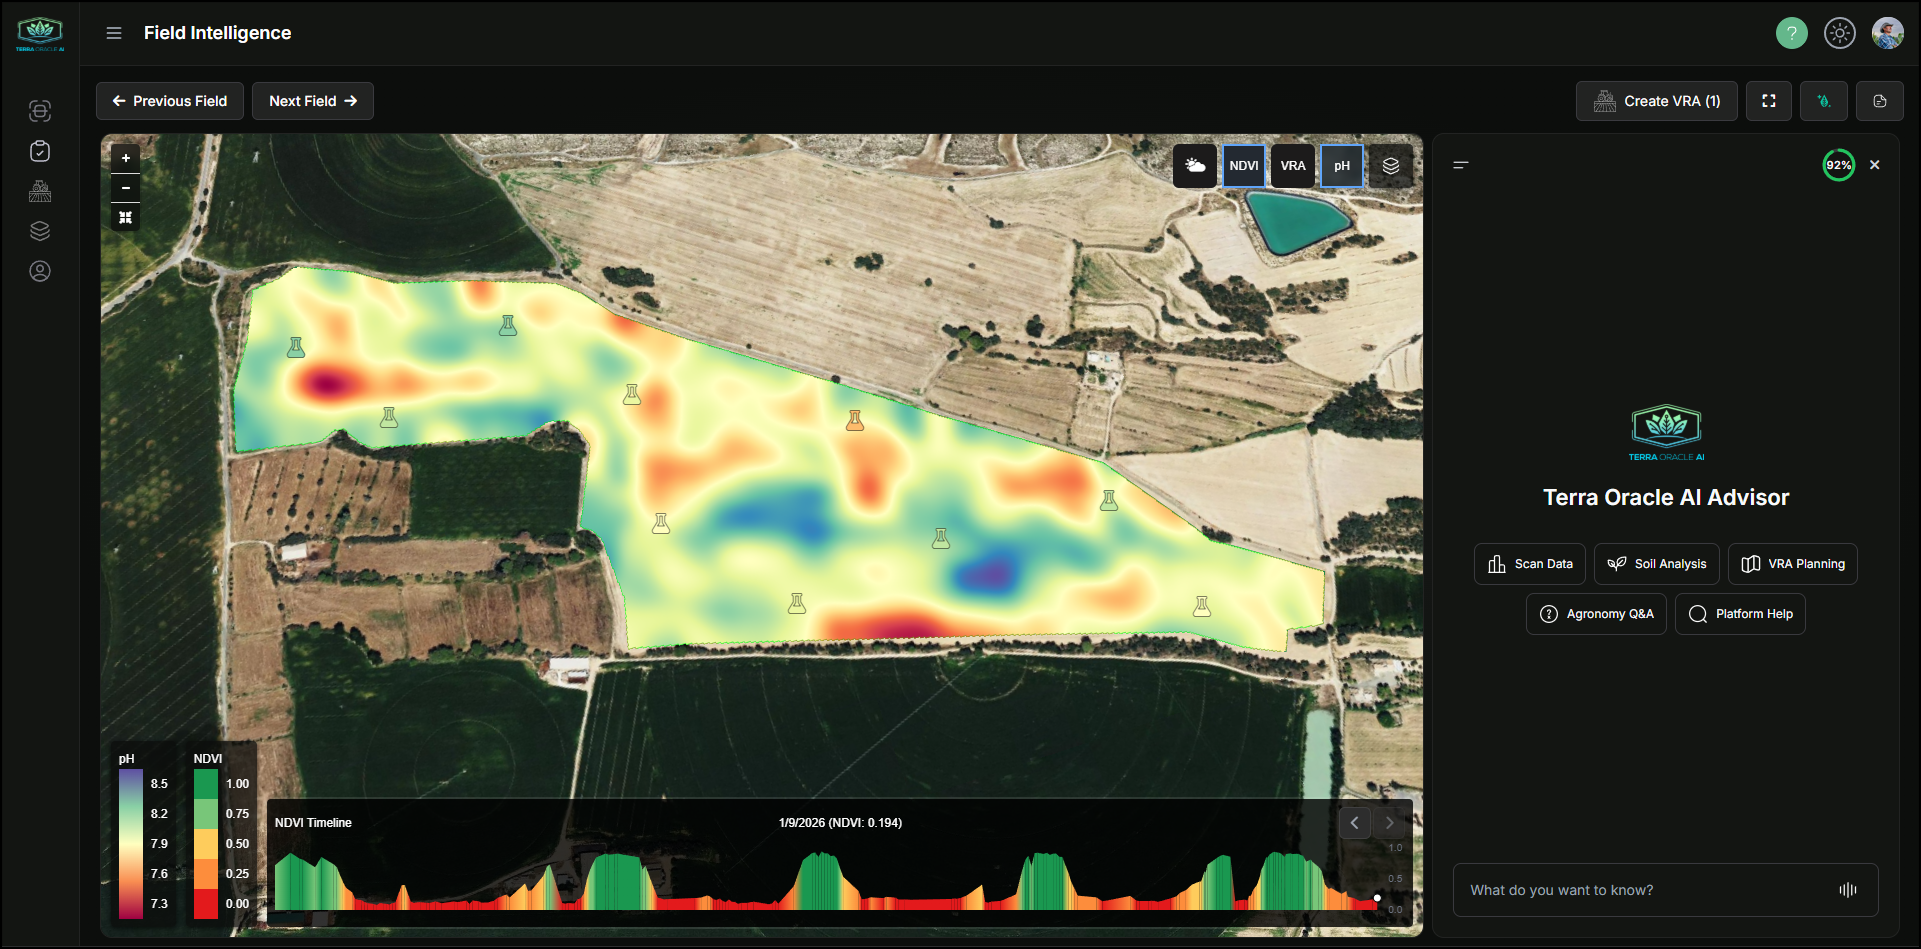
Task: Select VRA Planning in the advisor panel
Action: (x=1792, y=563)
